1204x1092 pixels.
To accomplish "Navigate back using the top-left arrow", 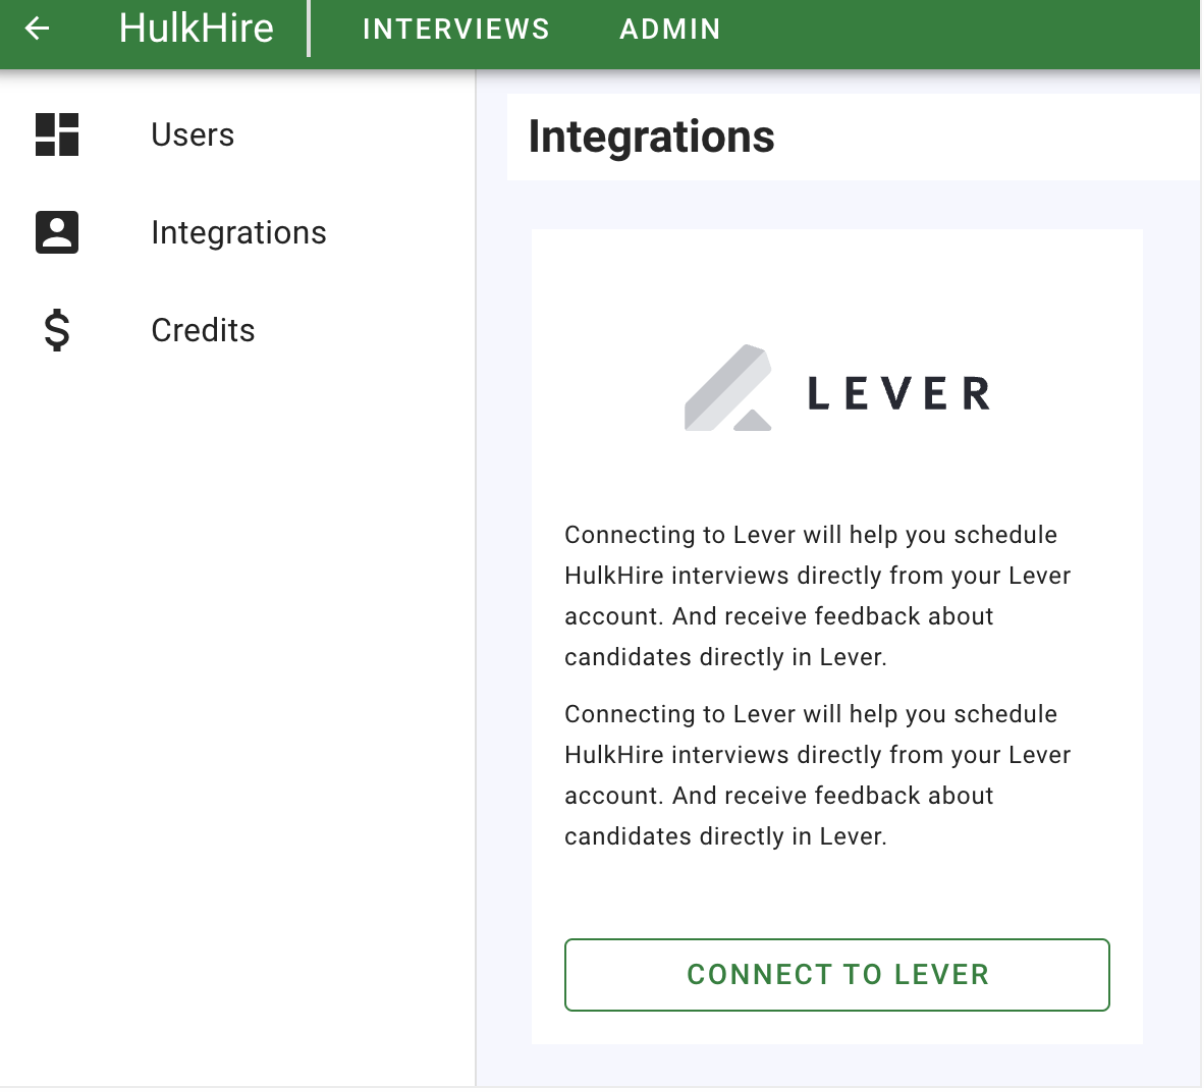I will pos(36,29).
